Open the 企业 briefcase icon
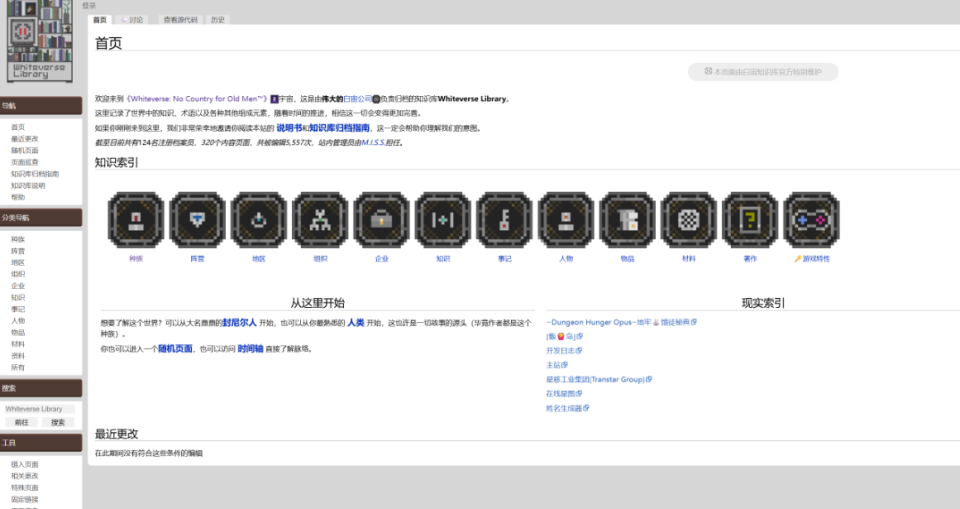Image resolution: width=960 pixels, height=509 pixels. click(381, 220)
